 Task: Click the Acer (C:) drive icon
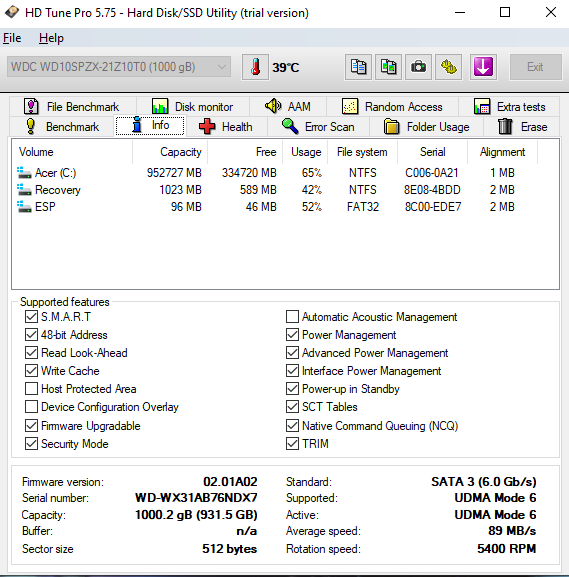(24, 173)
